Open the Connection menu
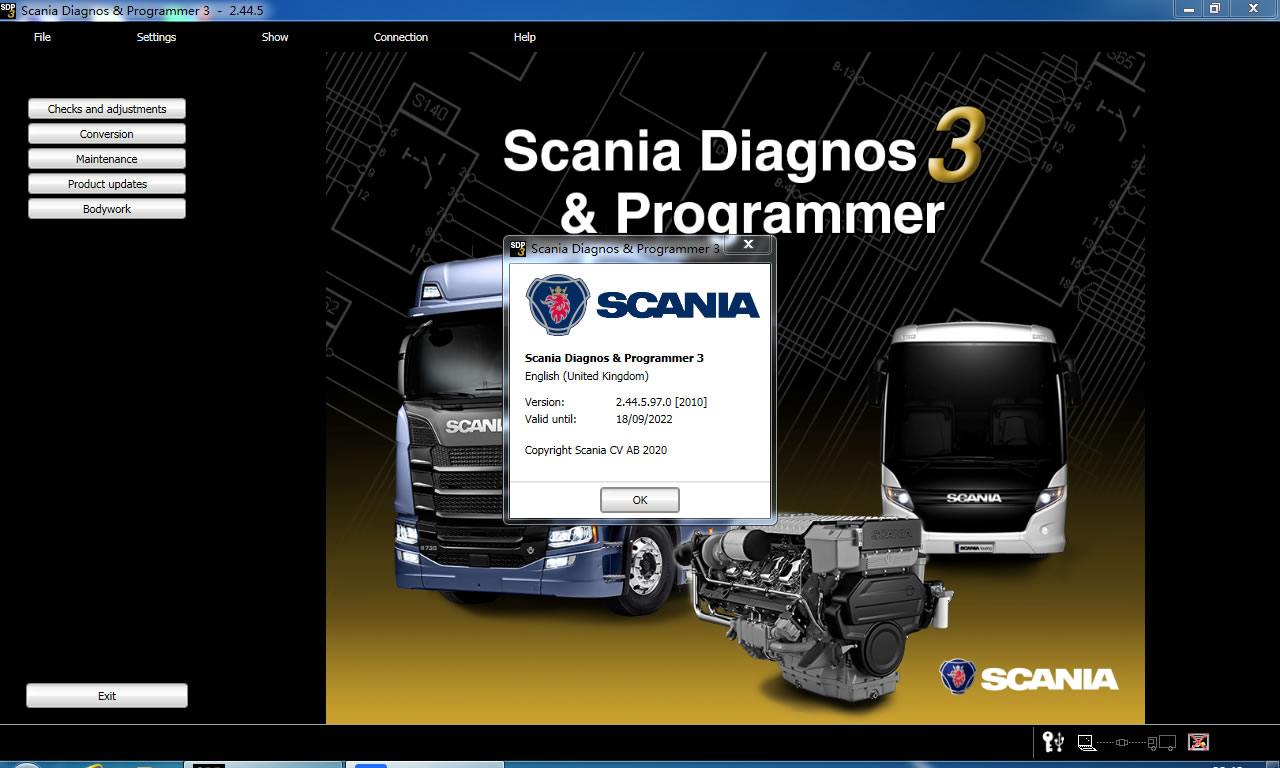This screenshot has height=768, width=1280. [x=400, y=37]
